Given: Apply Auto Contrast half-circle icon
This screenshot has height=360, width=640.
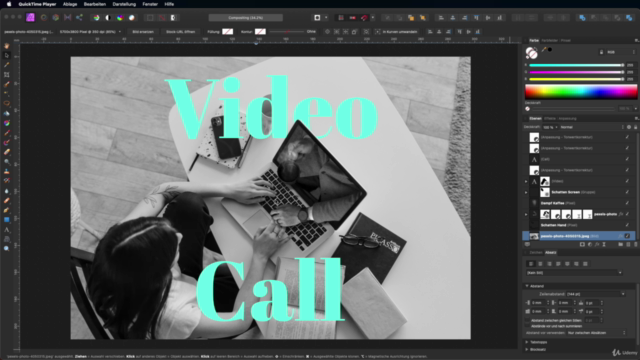Looking at the screenshot, I should click(108, 18).
